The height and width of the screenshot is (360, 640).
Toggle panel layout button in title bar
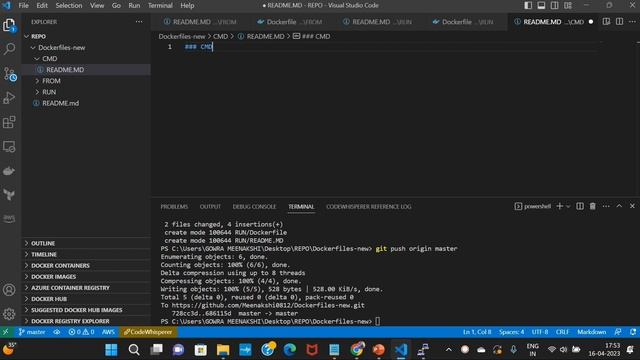pyautogui.click(x=541, y=5)
